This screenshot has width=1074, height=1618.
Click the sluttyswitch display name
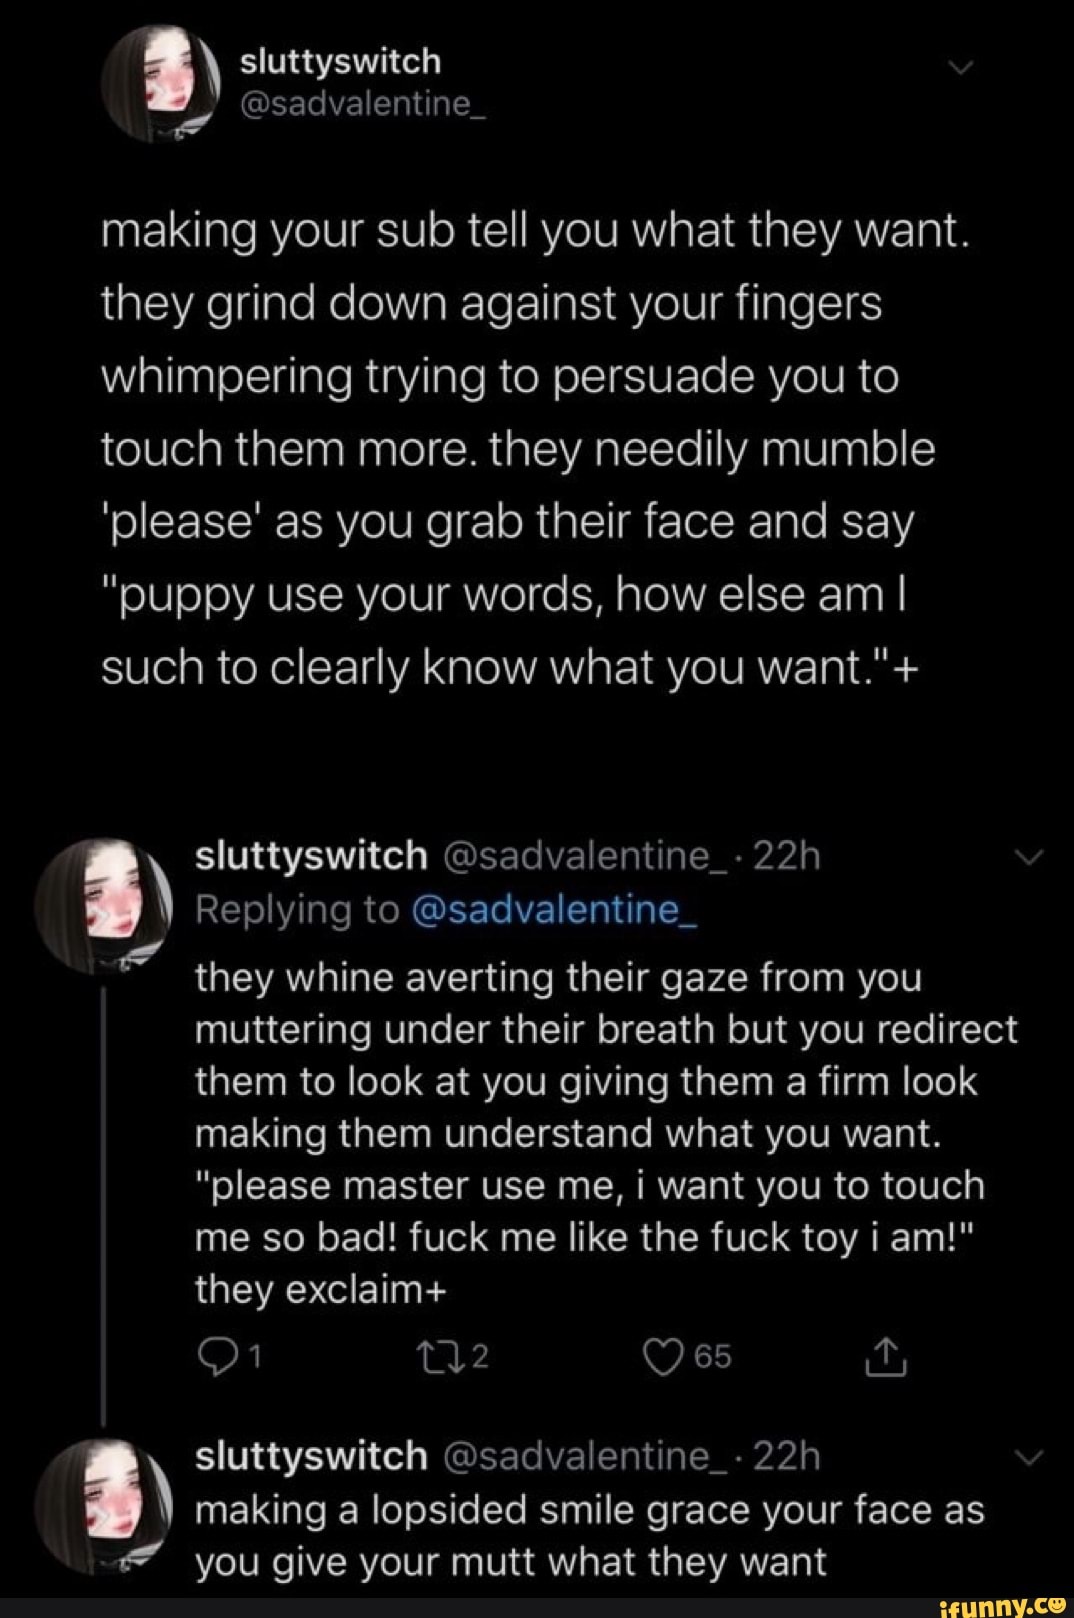coord(340,60)
